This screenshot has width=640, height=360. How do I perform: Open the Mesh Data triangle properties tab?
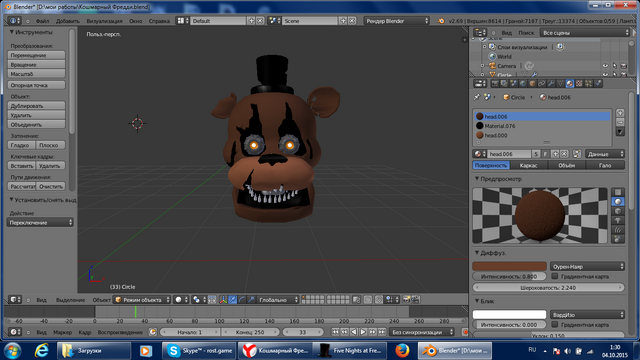click(560, 84)
